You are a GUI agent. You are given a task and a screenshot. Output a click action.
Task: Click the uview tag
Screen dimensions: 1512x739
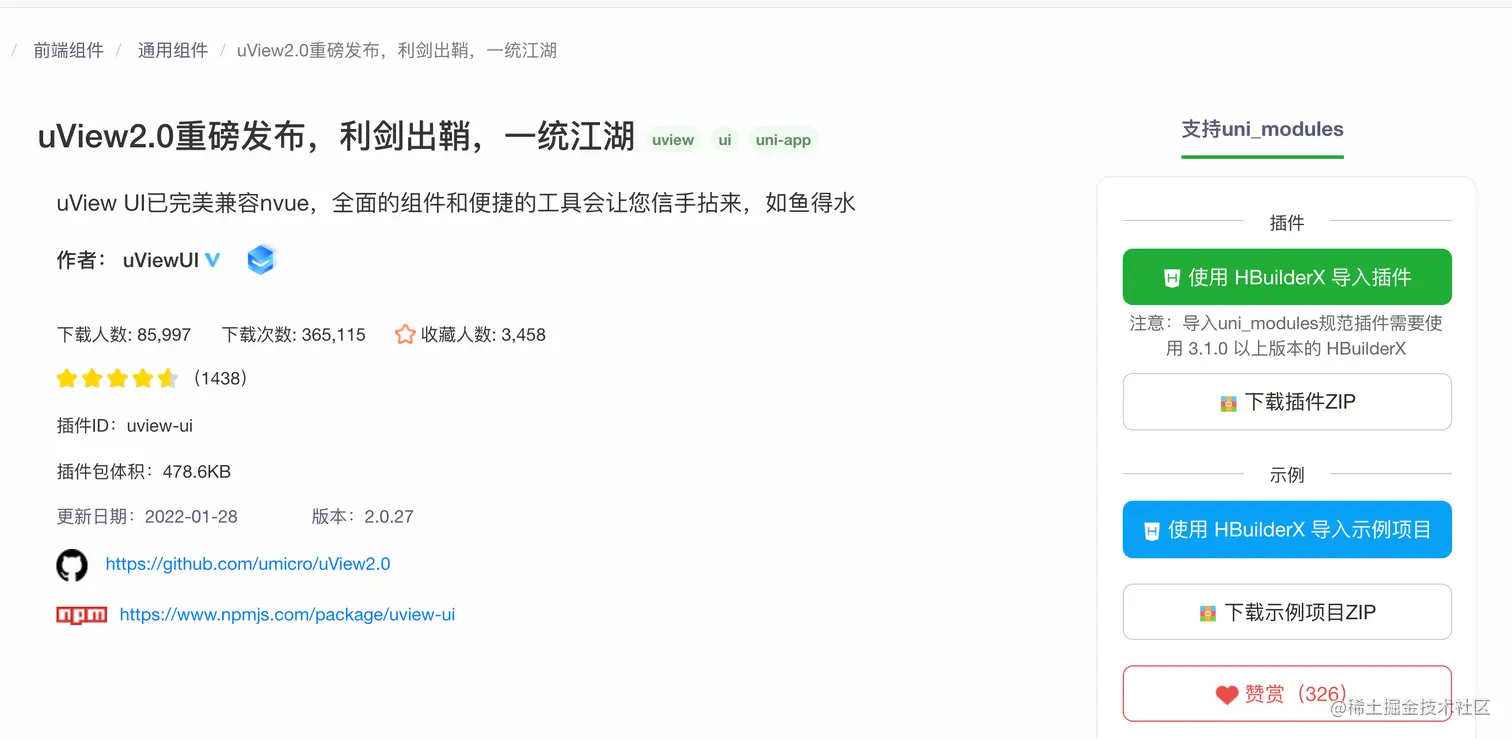pyautogui.click(x=673, y=140)
